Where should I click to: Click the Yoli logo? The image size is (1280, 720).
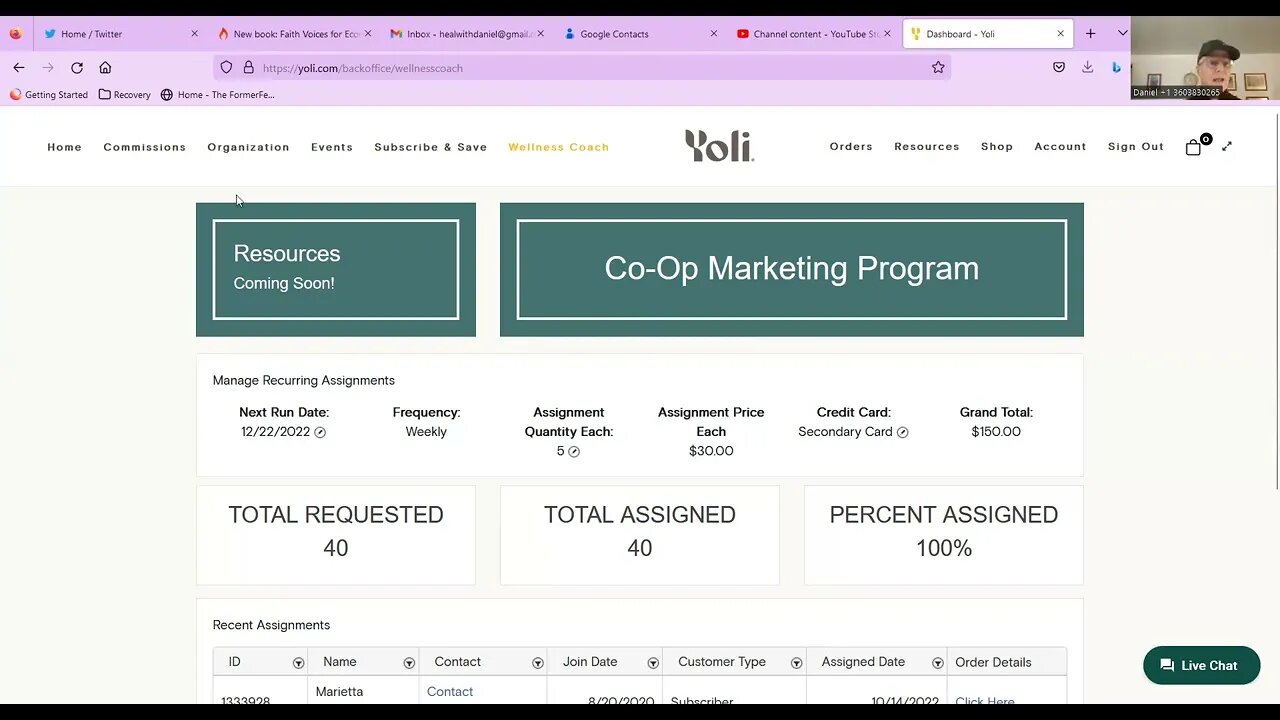coord(719,146)
